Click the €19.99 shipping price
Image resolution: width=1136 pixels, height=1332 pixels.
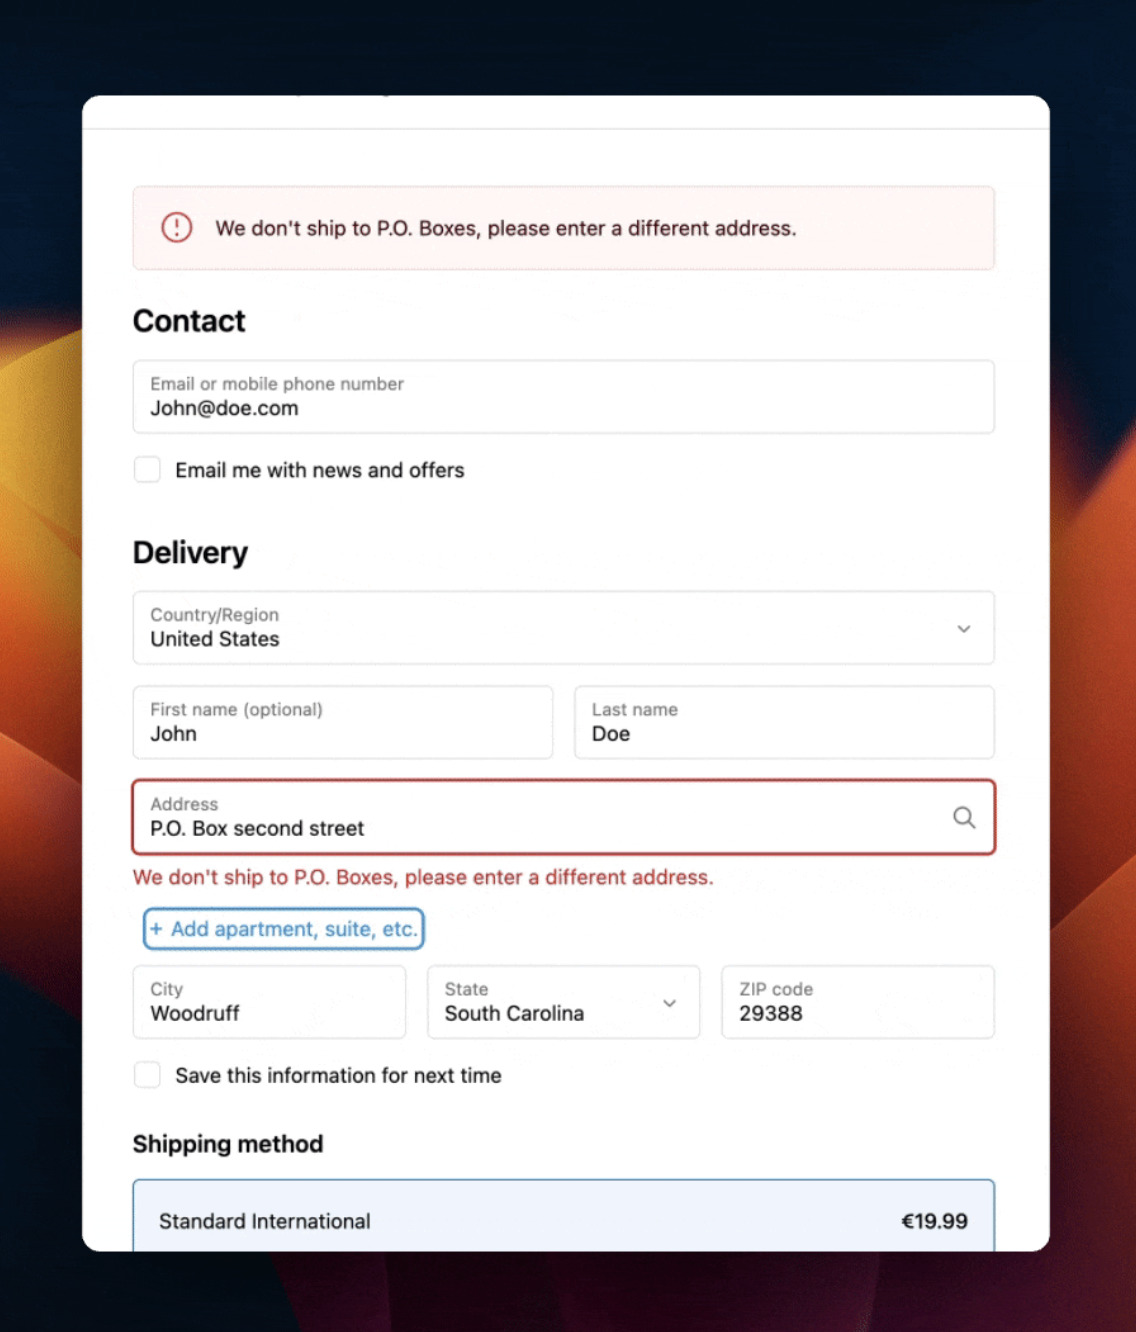click(x=934, y=1221)
